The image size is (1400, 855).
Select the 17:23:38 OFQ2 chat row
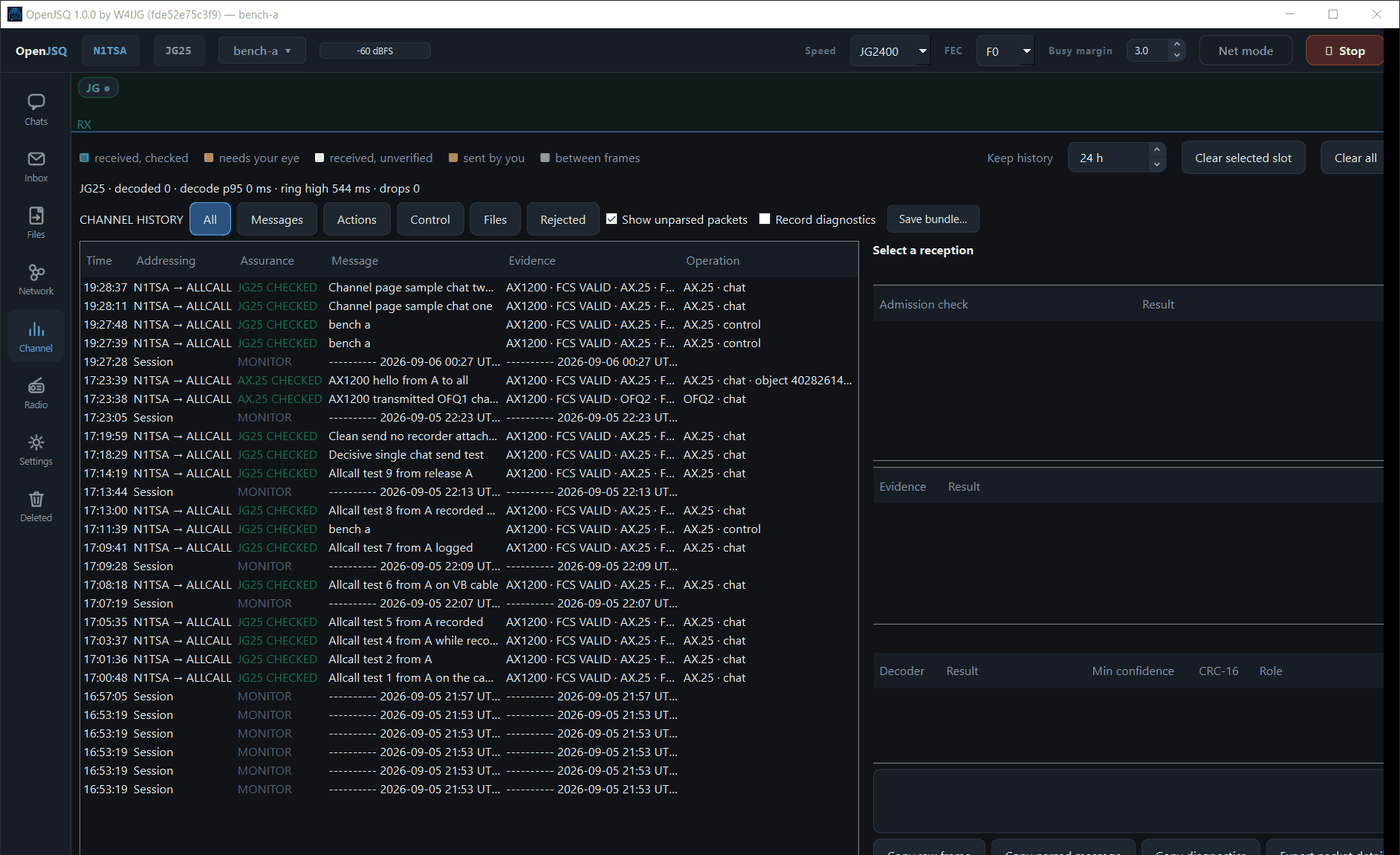469,398
